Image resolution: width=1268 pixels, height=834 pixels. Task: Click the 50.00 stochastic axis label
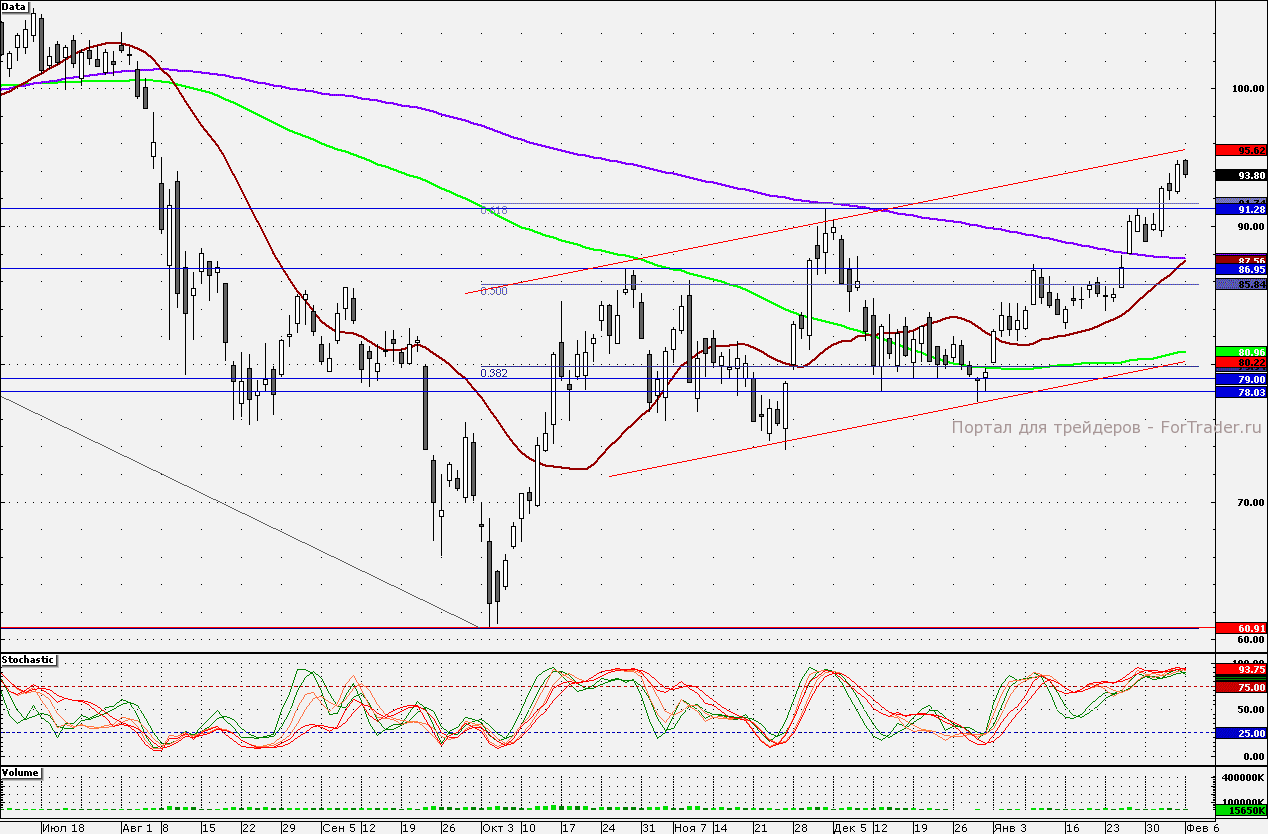coord(1252,710)
